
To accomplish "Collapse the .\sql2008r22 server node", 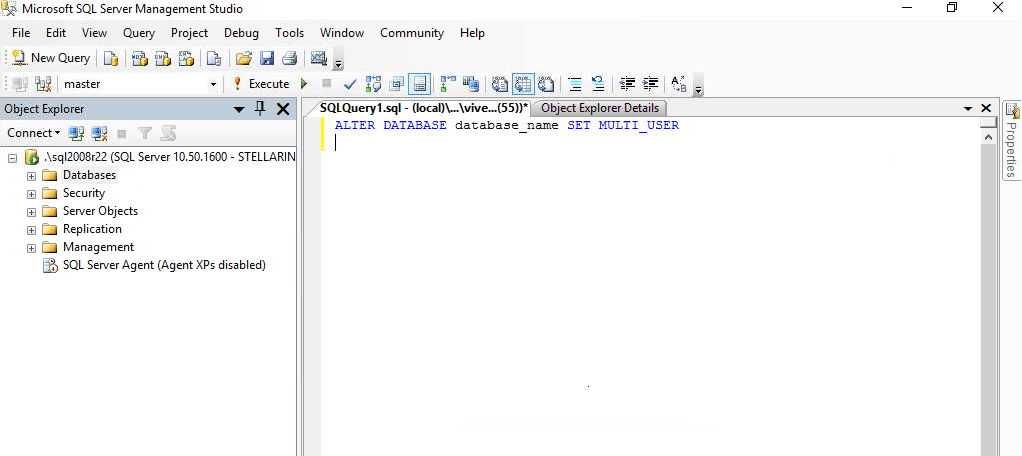I will click(12, 158).
